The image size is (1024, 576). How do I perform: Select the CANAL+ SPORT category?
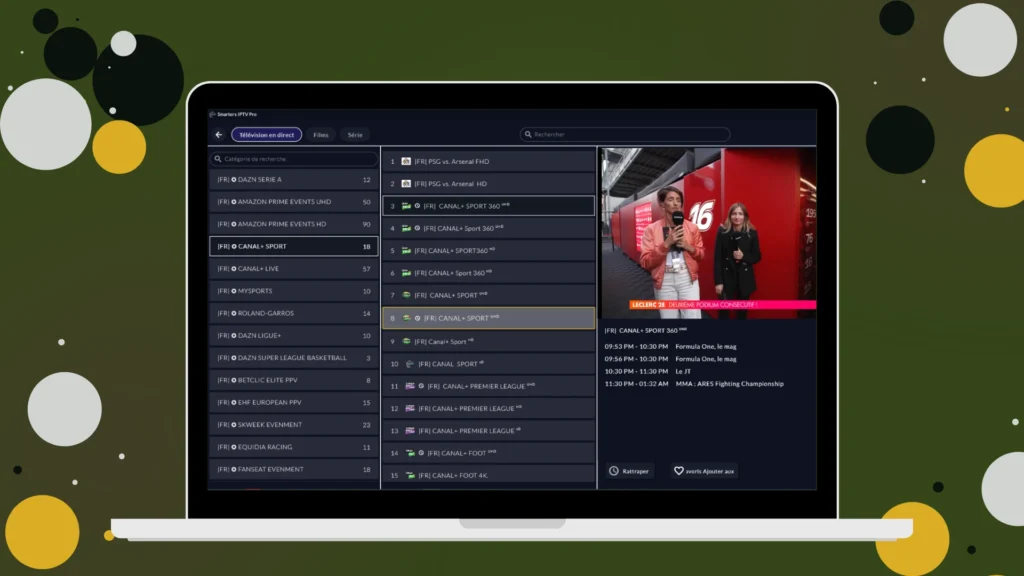click(x=293, y=246)
